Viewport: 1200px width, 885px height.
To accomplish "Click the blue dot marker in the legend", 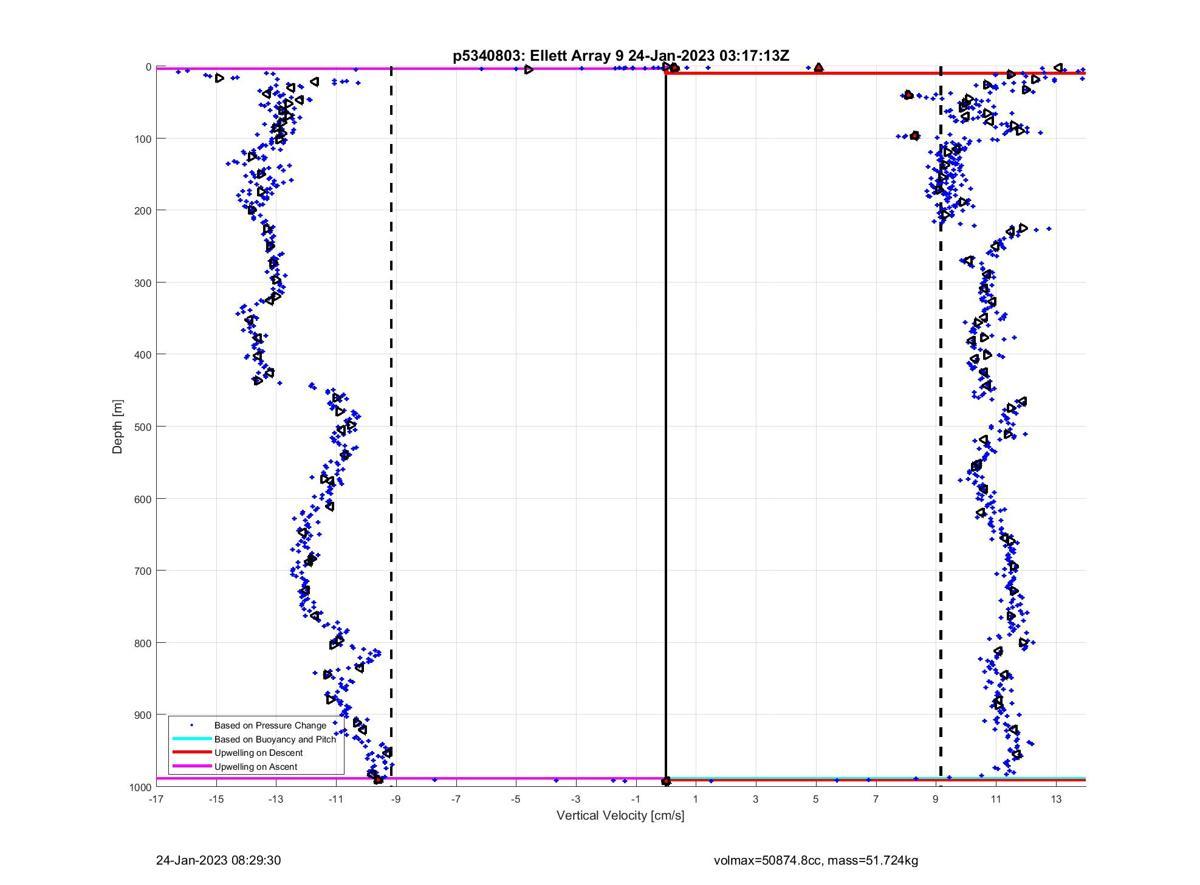I will [x=191, y=725].
